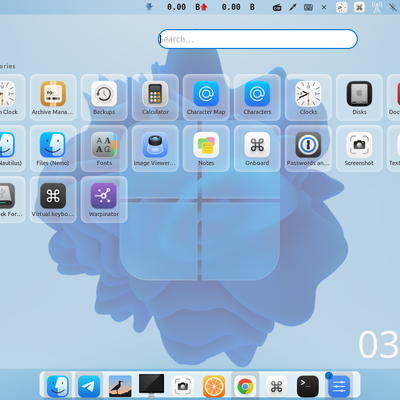The image size is (400, 400).
Task: Click the keyboard indicator in top panel
Action: (x=308, y=7)
